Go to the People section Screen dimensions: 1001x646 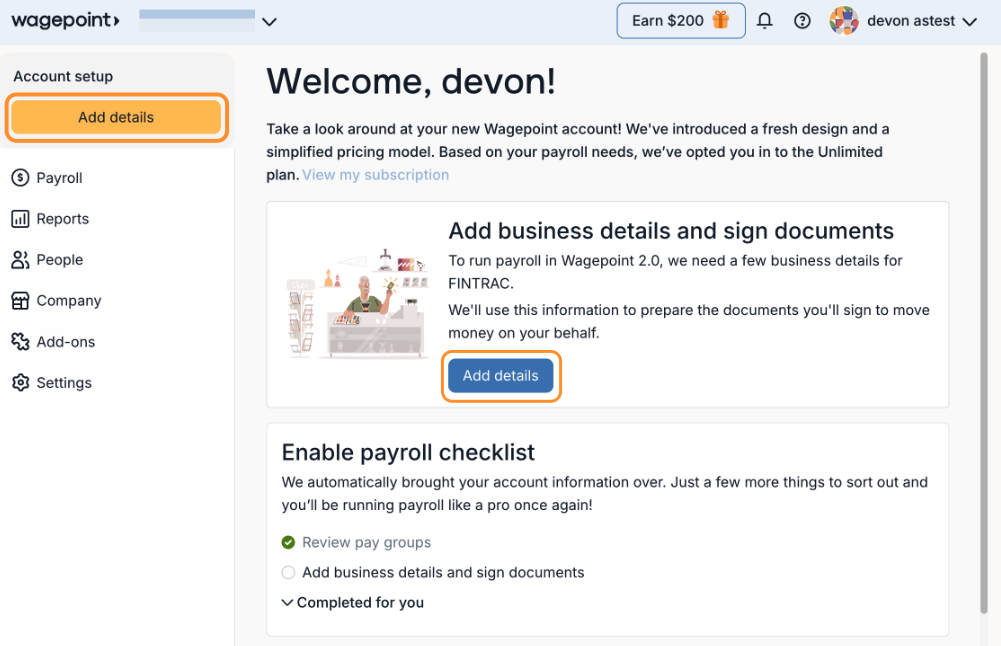pos(47,260)
